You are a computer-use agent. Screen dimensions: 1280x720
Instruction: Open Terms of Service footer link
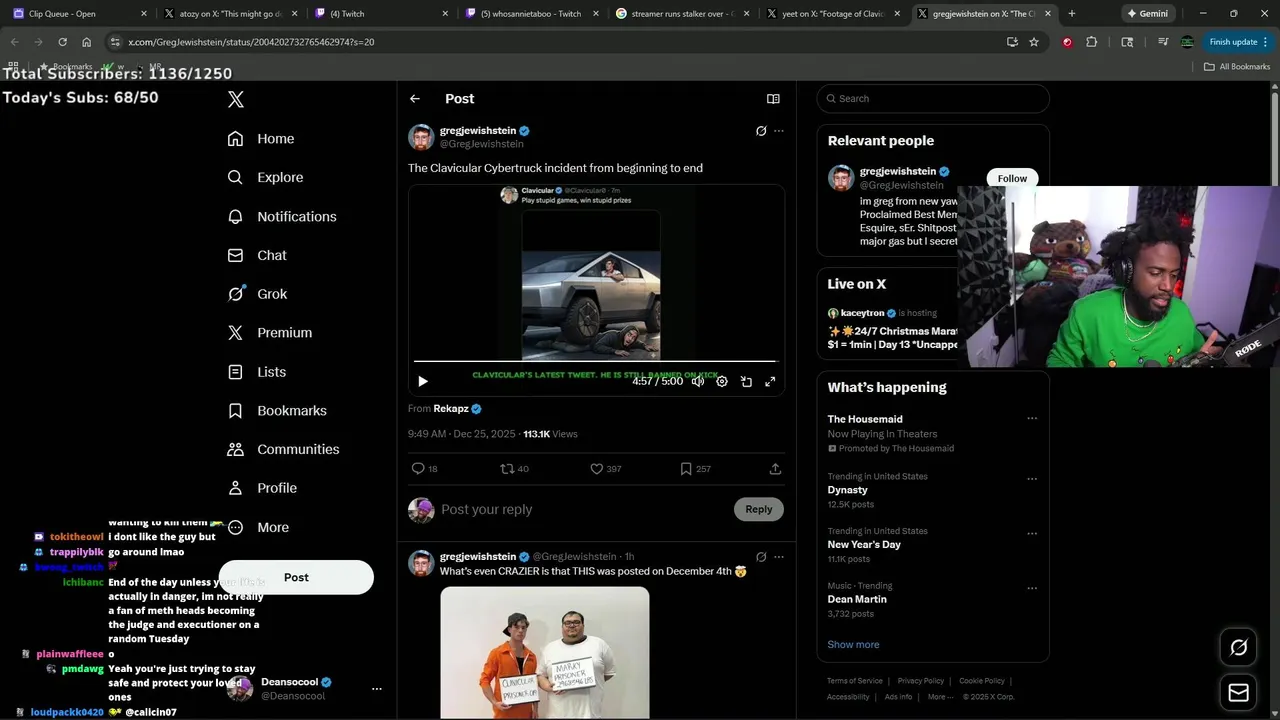[x=854, y=681]
